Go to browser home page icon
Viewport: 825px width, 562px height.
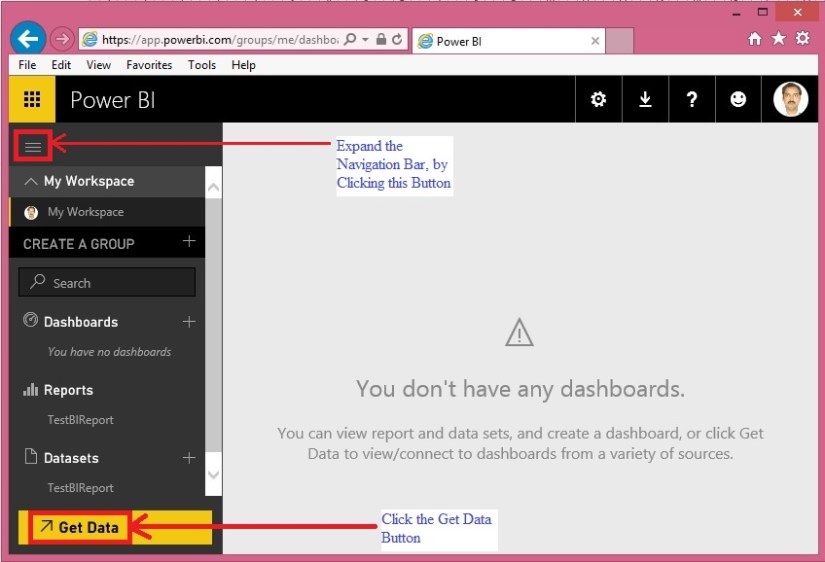tap(755, 38)
